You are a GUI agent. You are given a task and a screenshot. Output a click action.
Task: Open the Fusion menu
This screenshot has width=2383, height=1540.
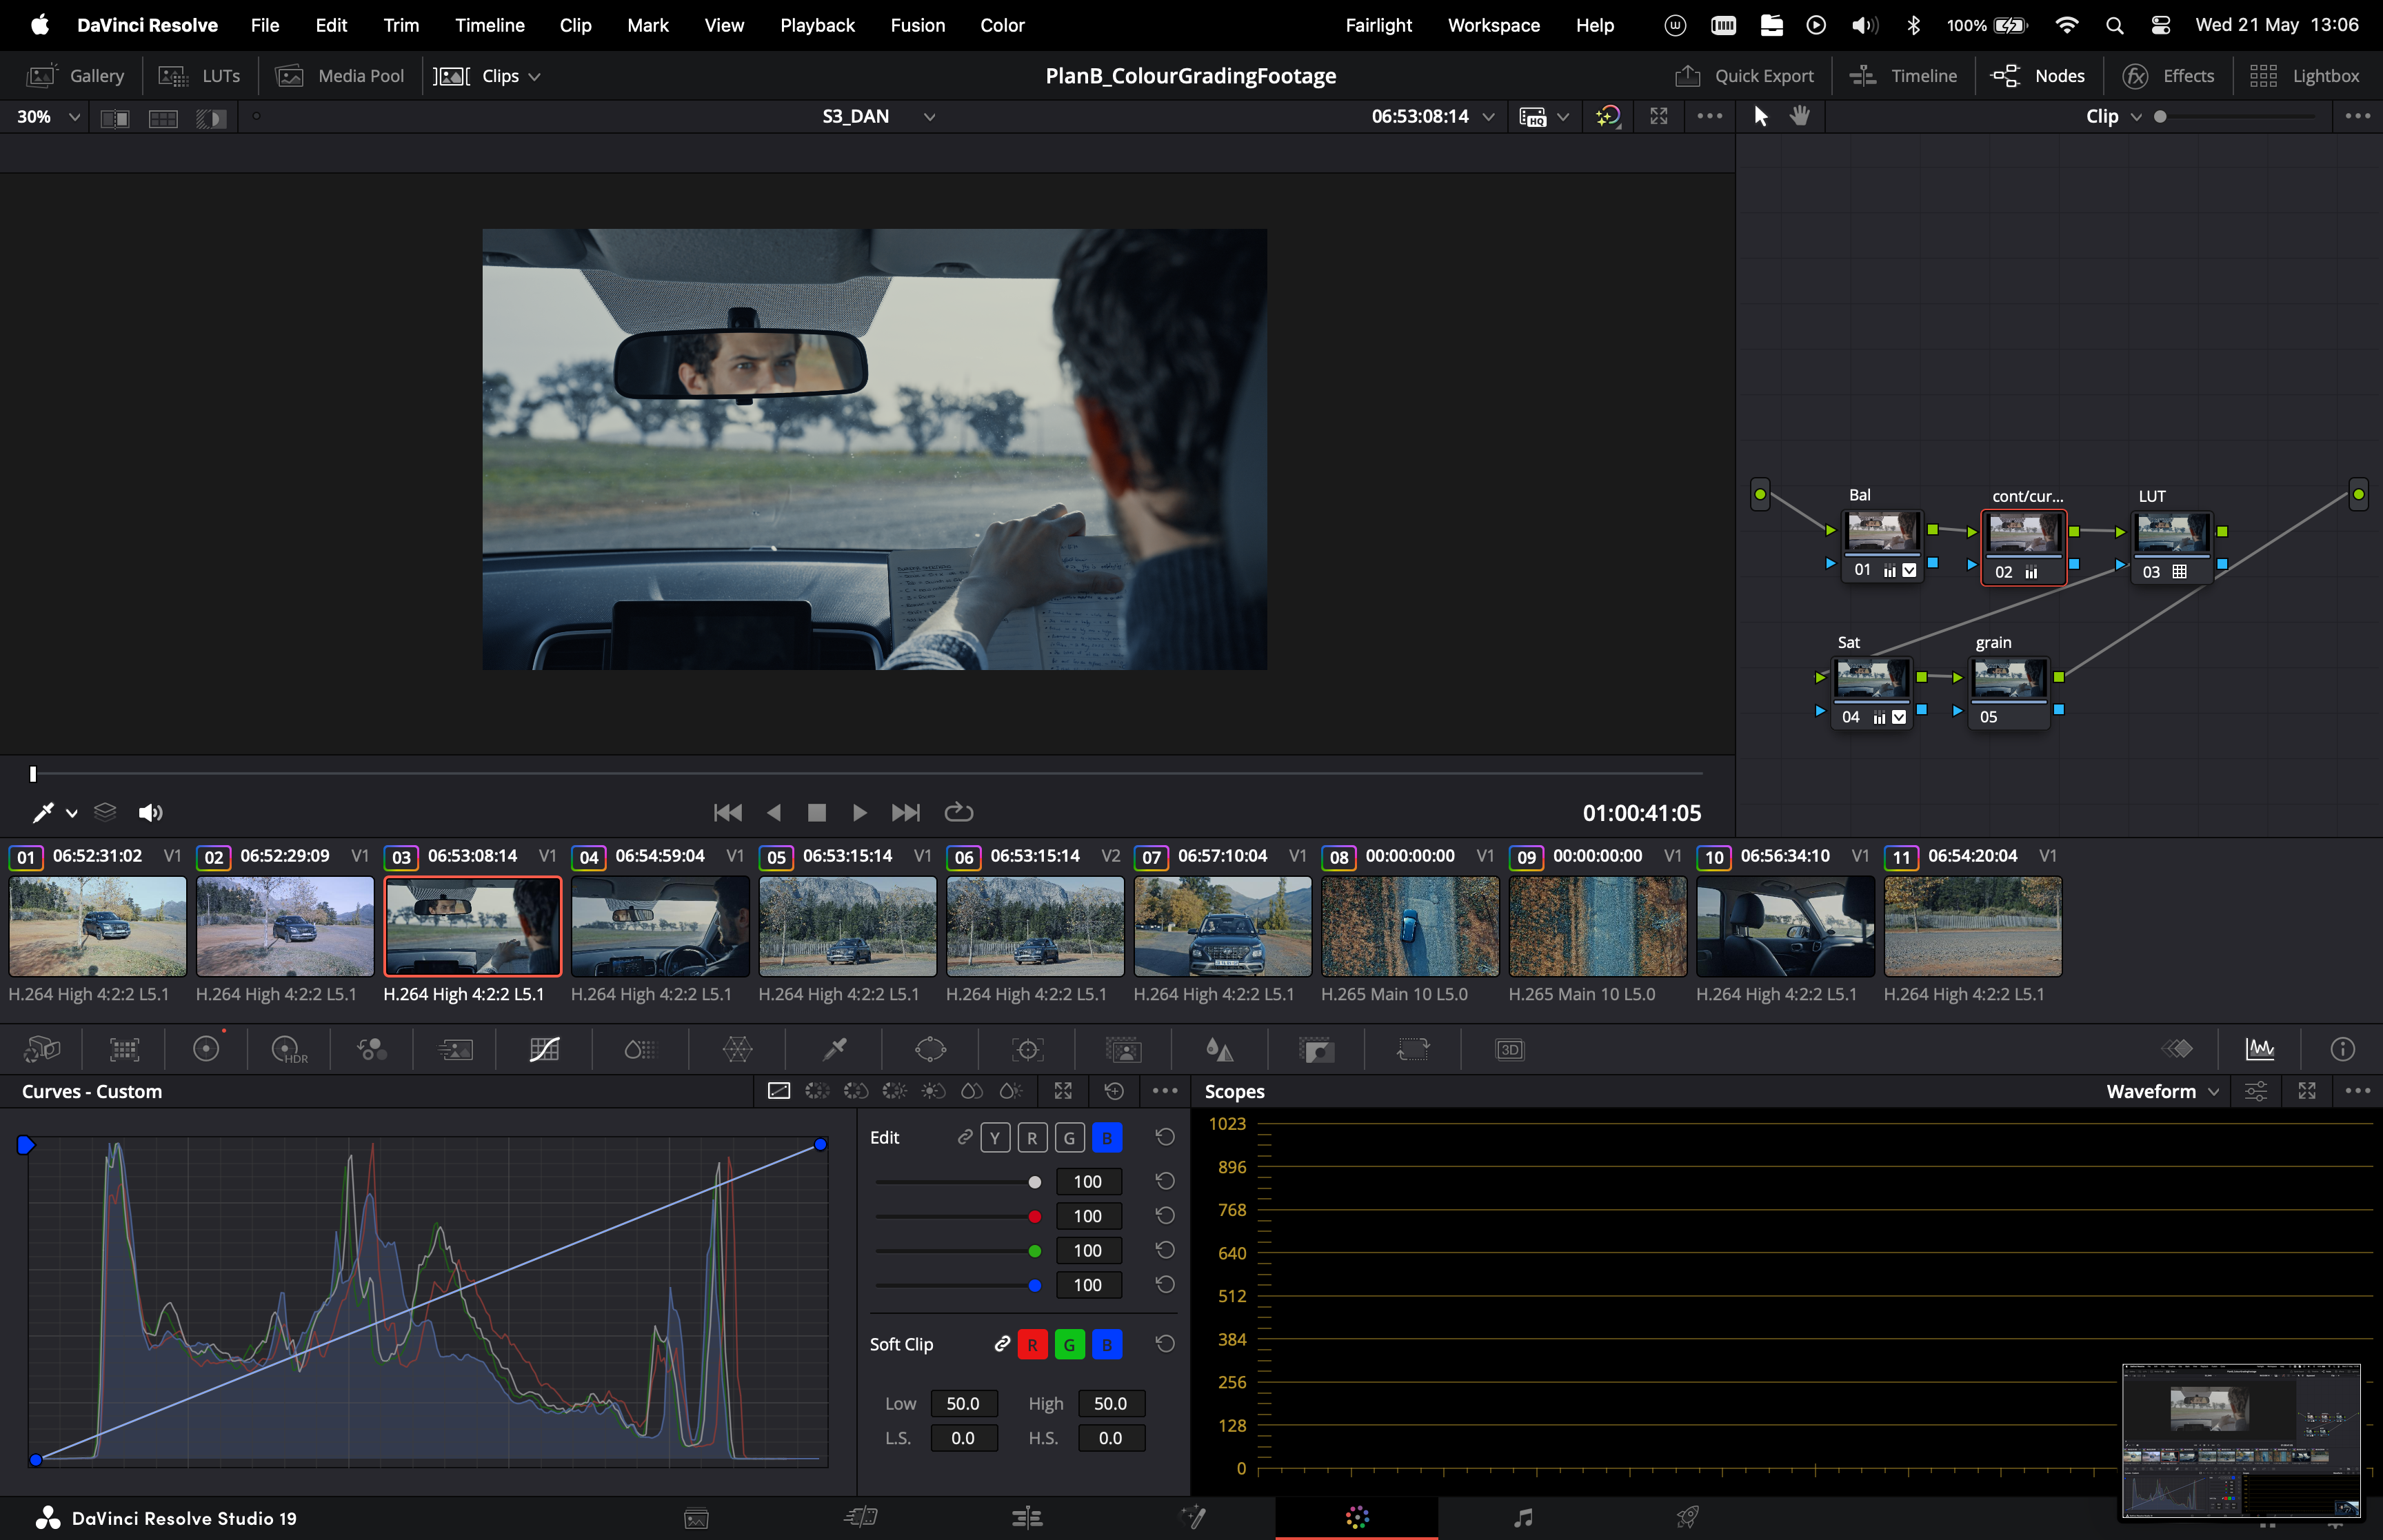(917, 25)
